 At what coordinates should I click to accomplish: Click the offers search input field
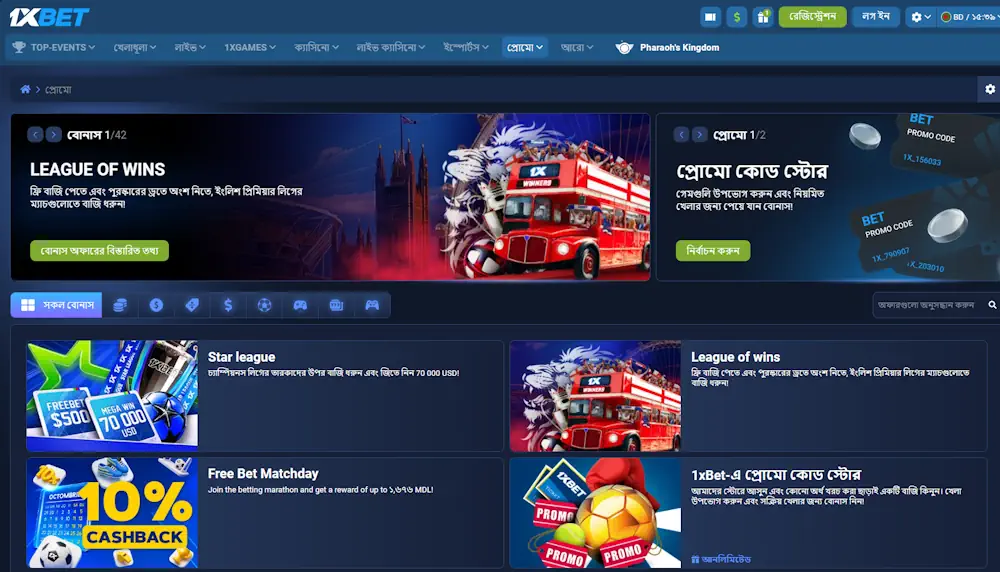click(927, 305)
